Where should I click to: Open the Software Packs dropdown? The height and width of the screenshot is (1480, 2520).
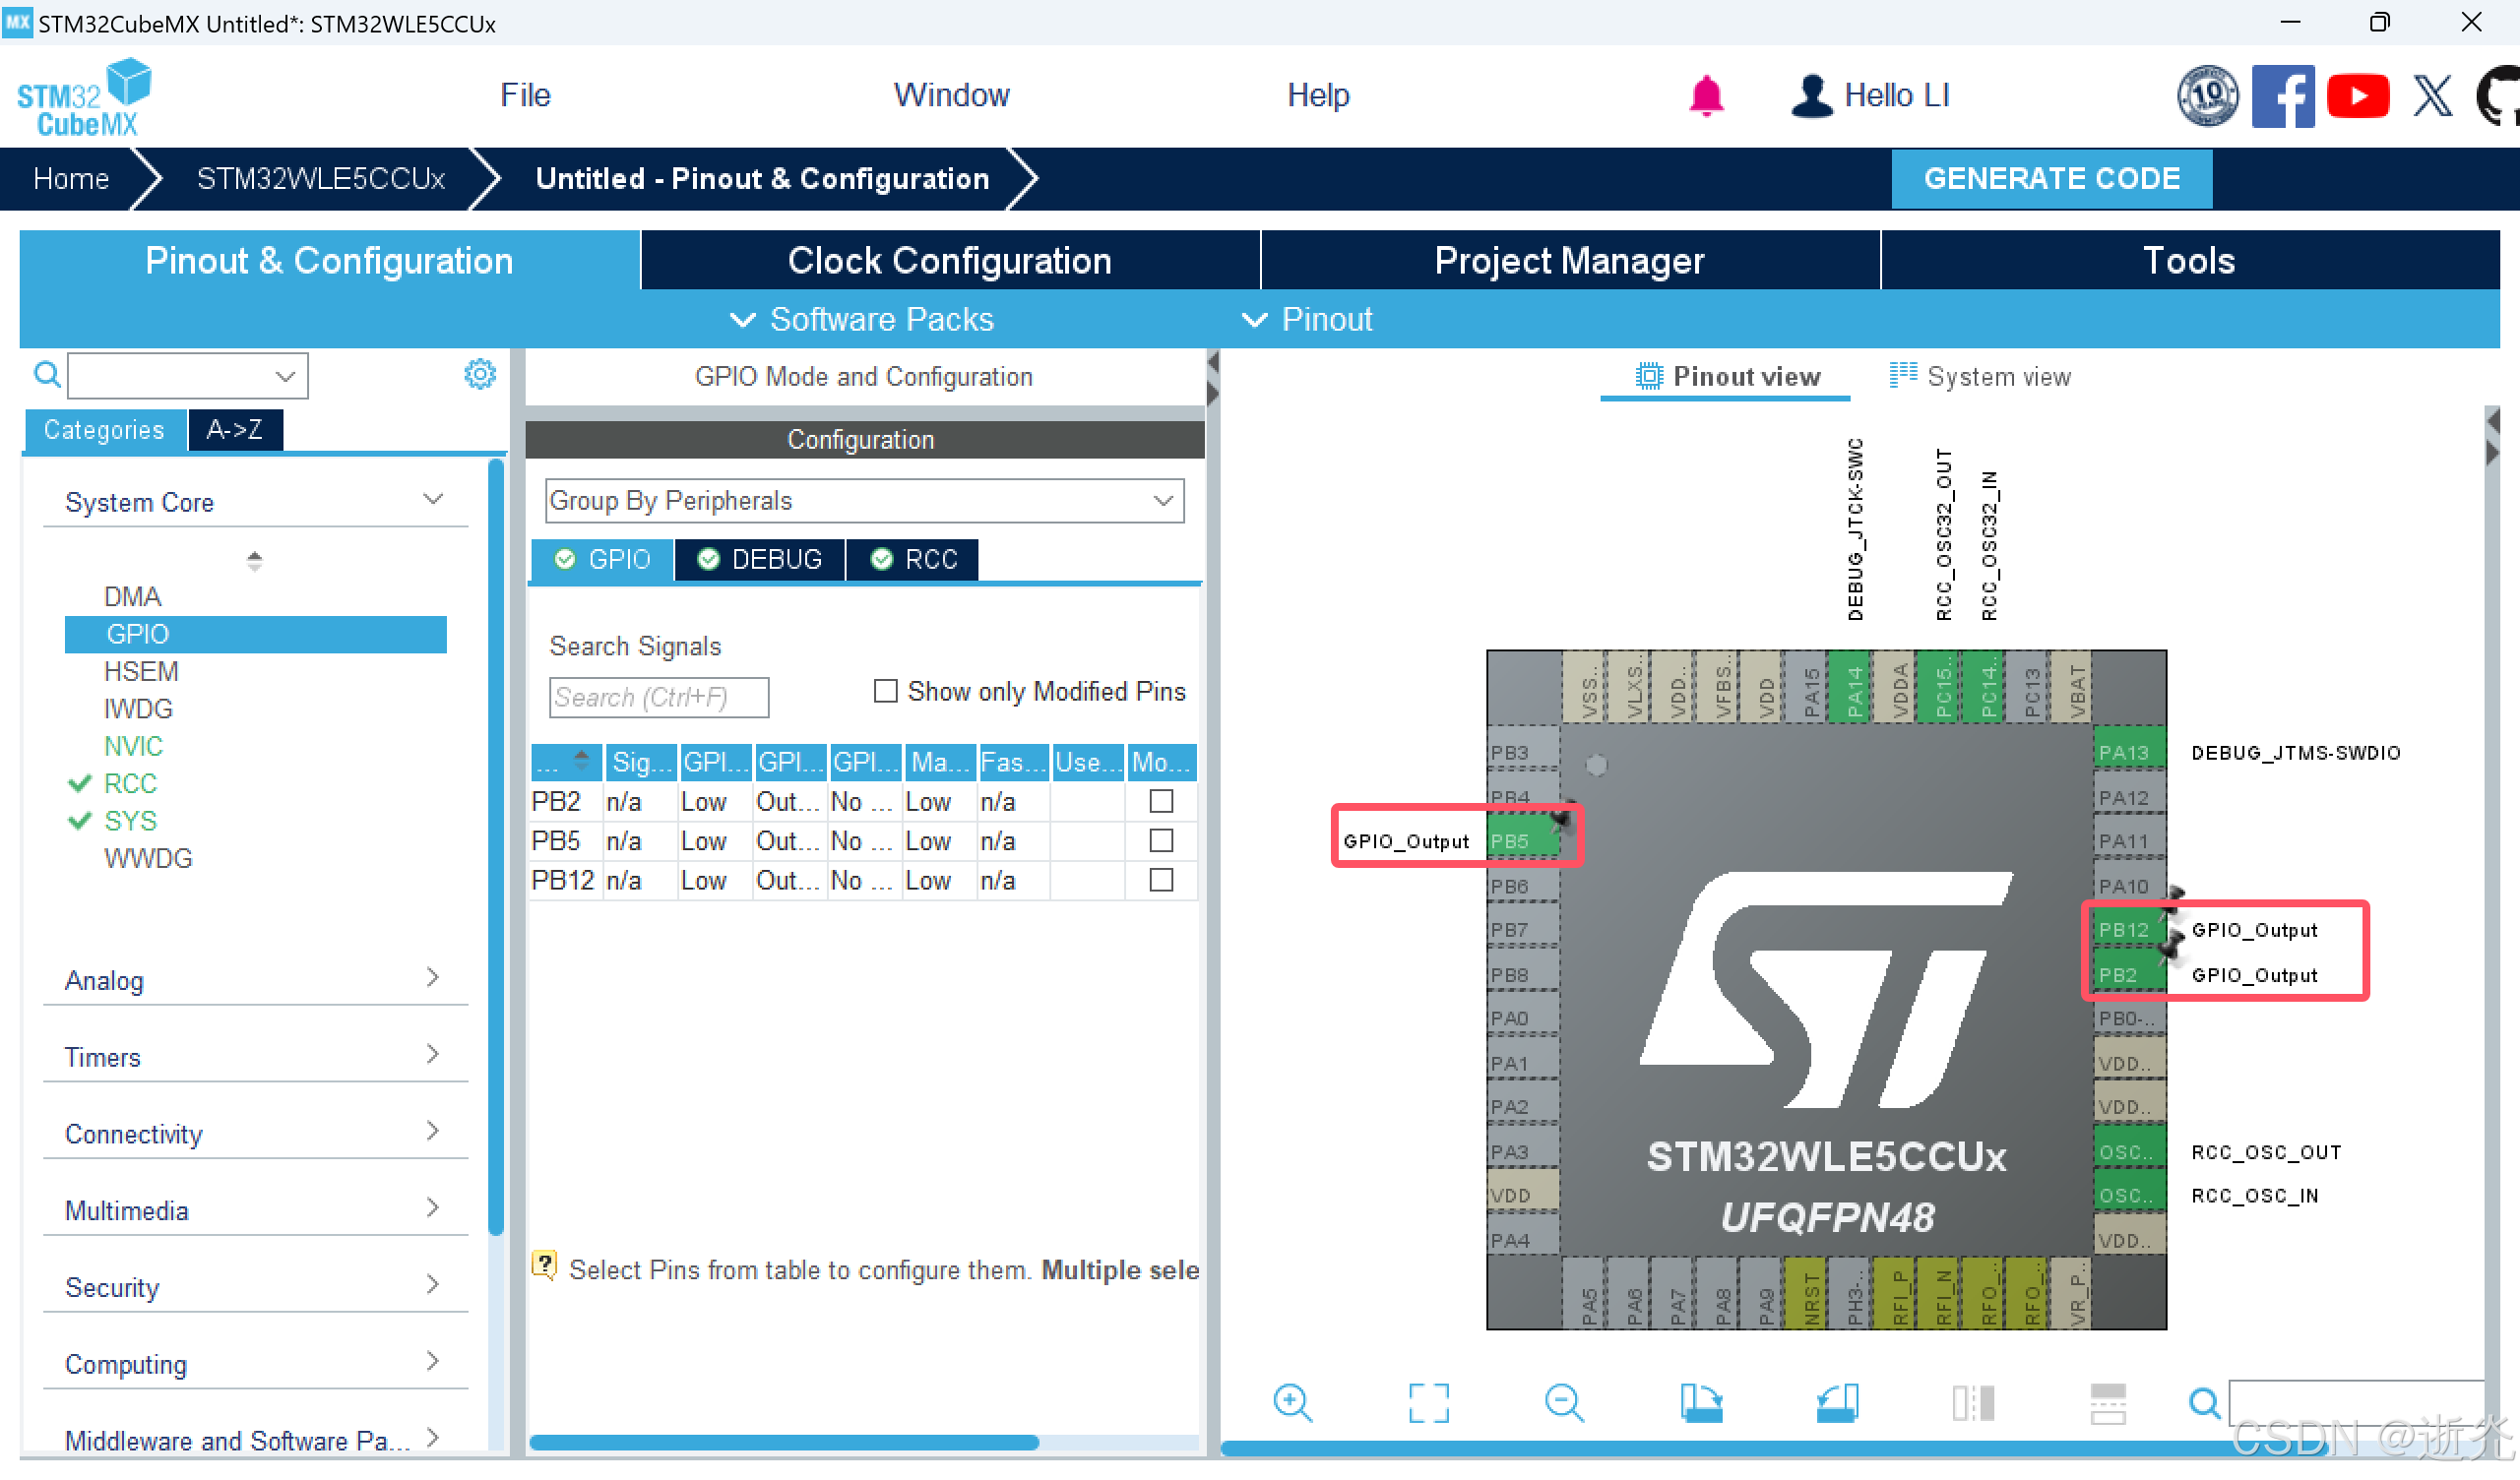(x=862, y=319)
